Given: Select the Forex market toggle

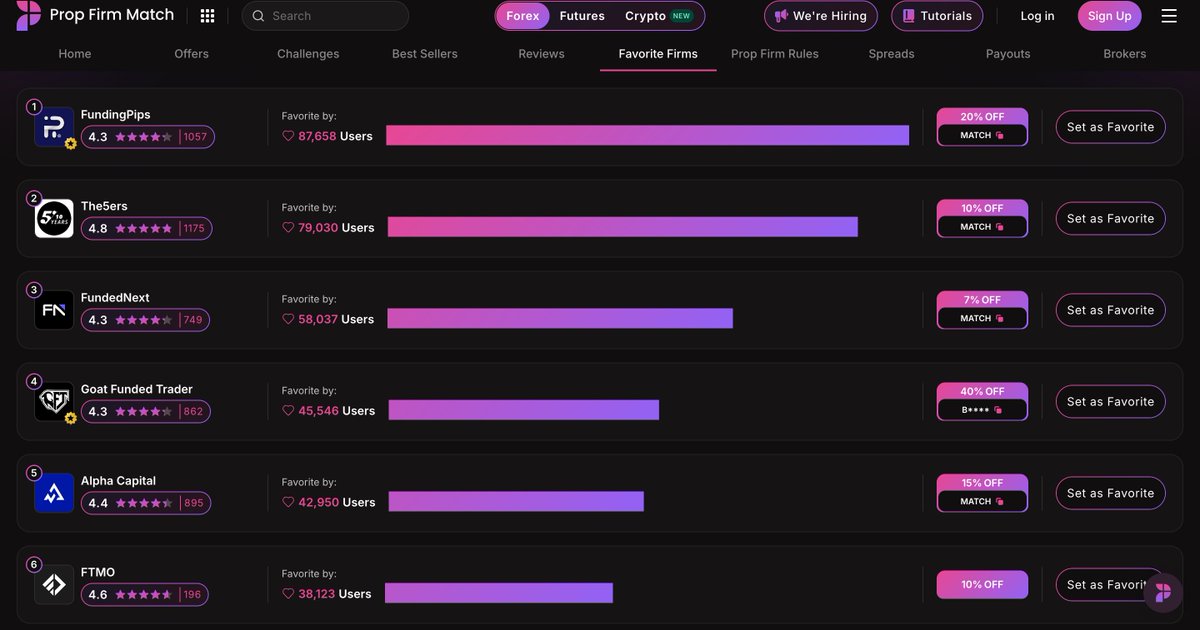Looking at the screenshot, I should [522, 16].
